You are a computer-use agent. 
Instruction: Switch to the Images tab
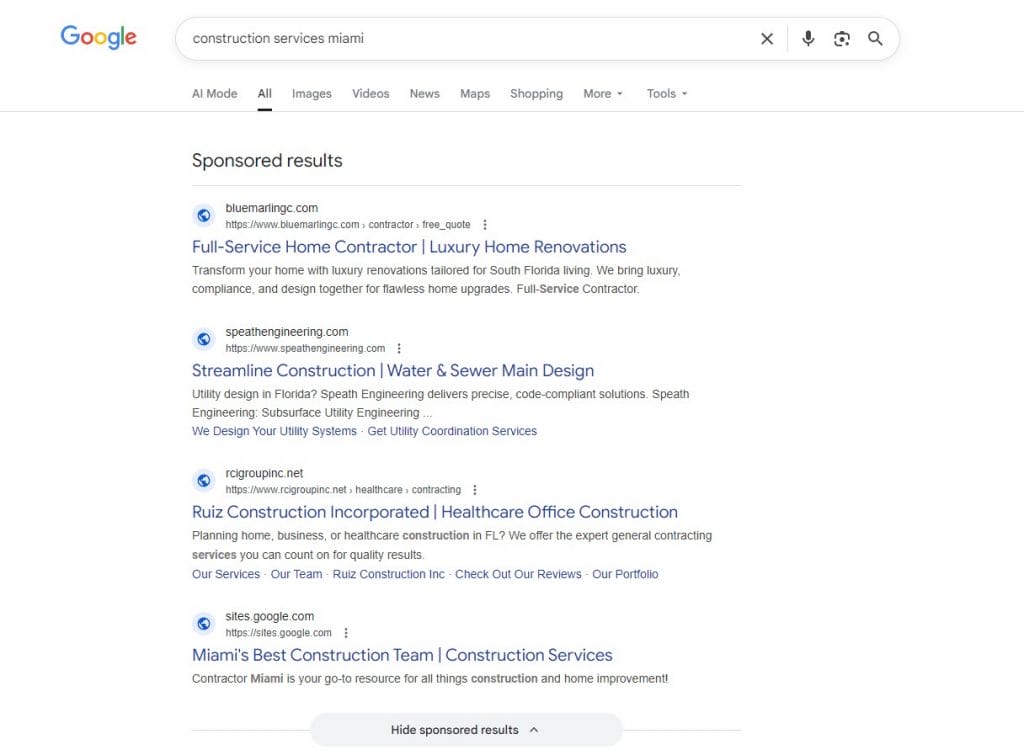click(311, 93)
